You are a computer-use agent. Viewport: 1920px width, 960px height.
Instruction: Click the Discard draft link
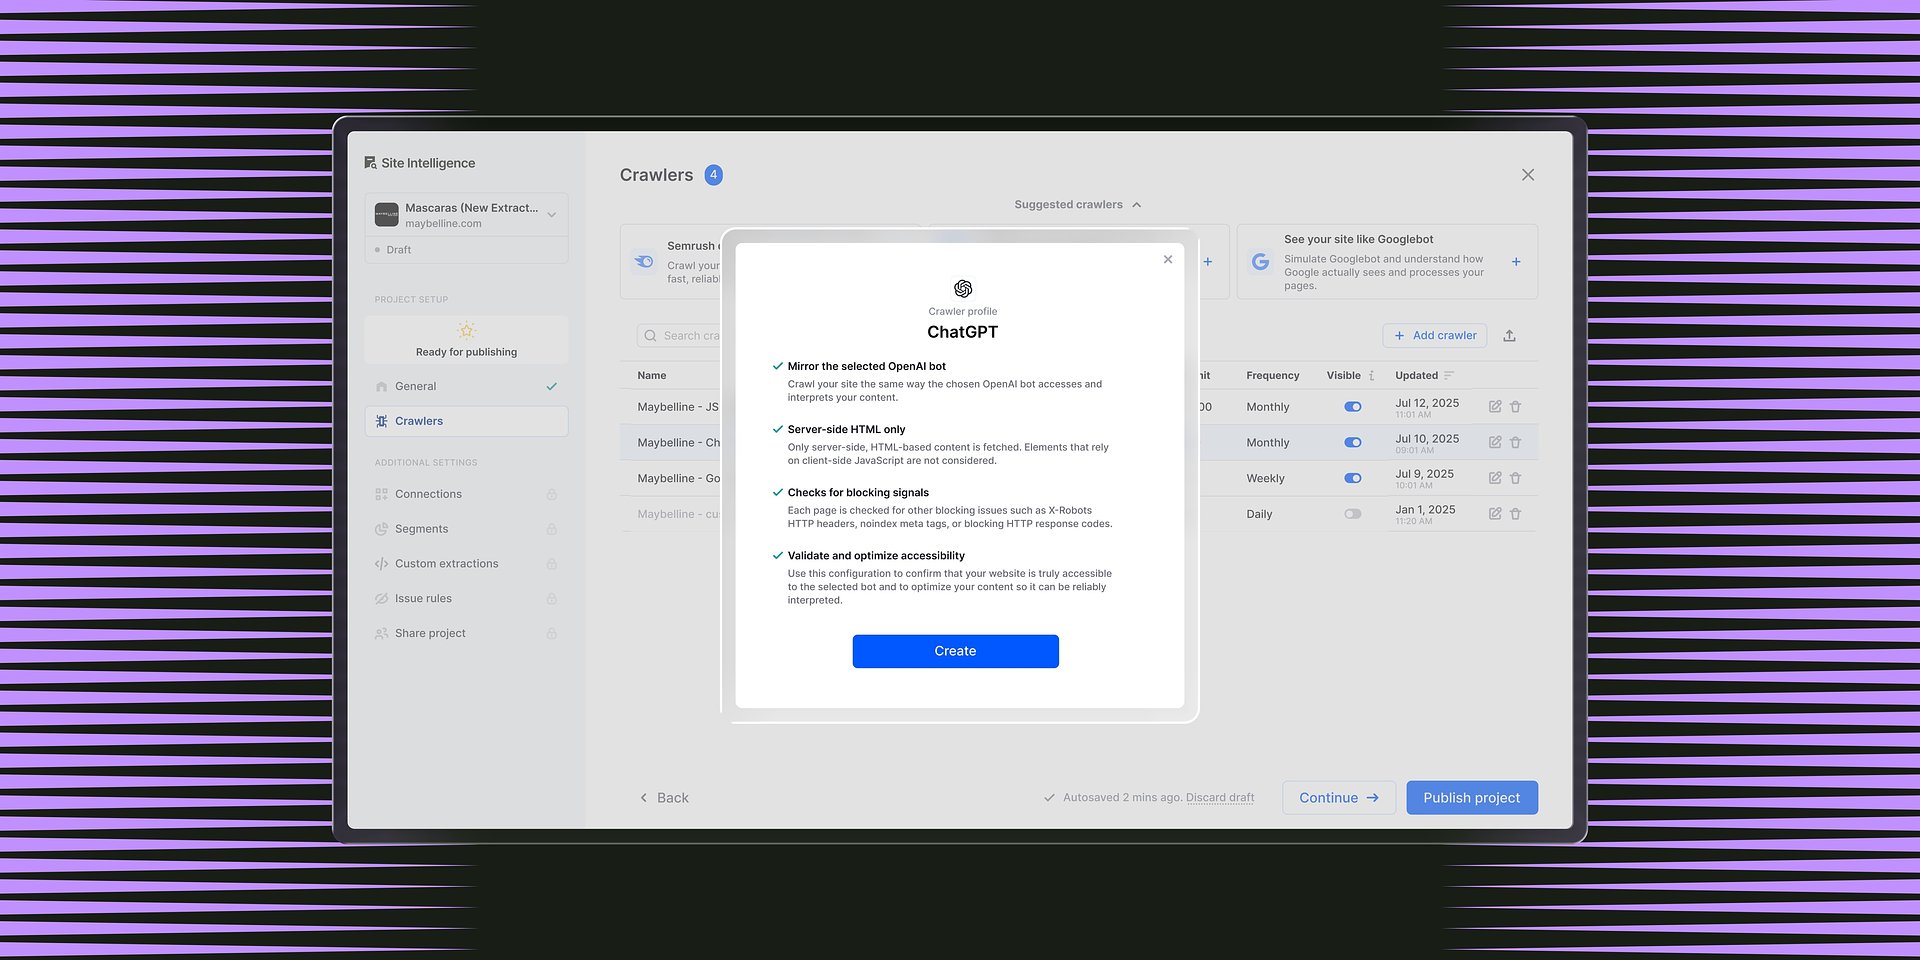coord(1220,797)
